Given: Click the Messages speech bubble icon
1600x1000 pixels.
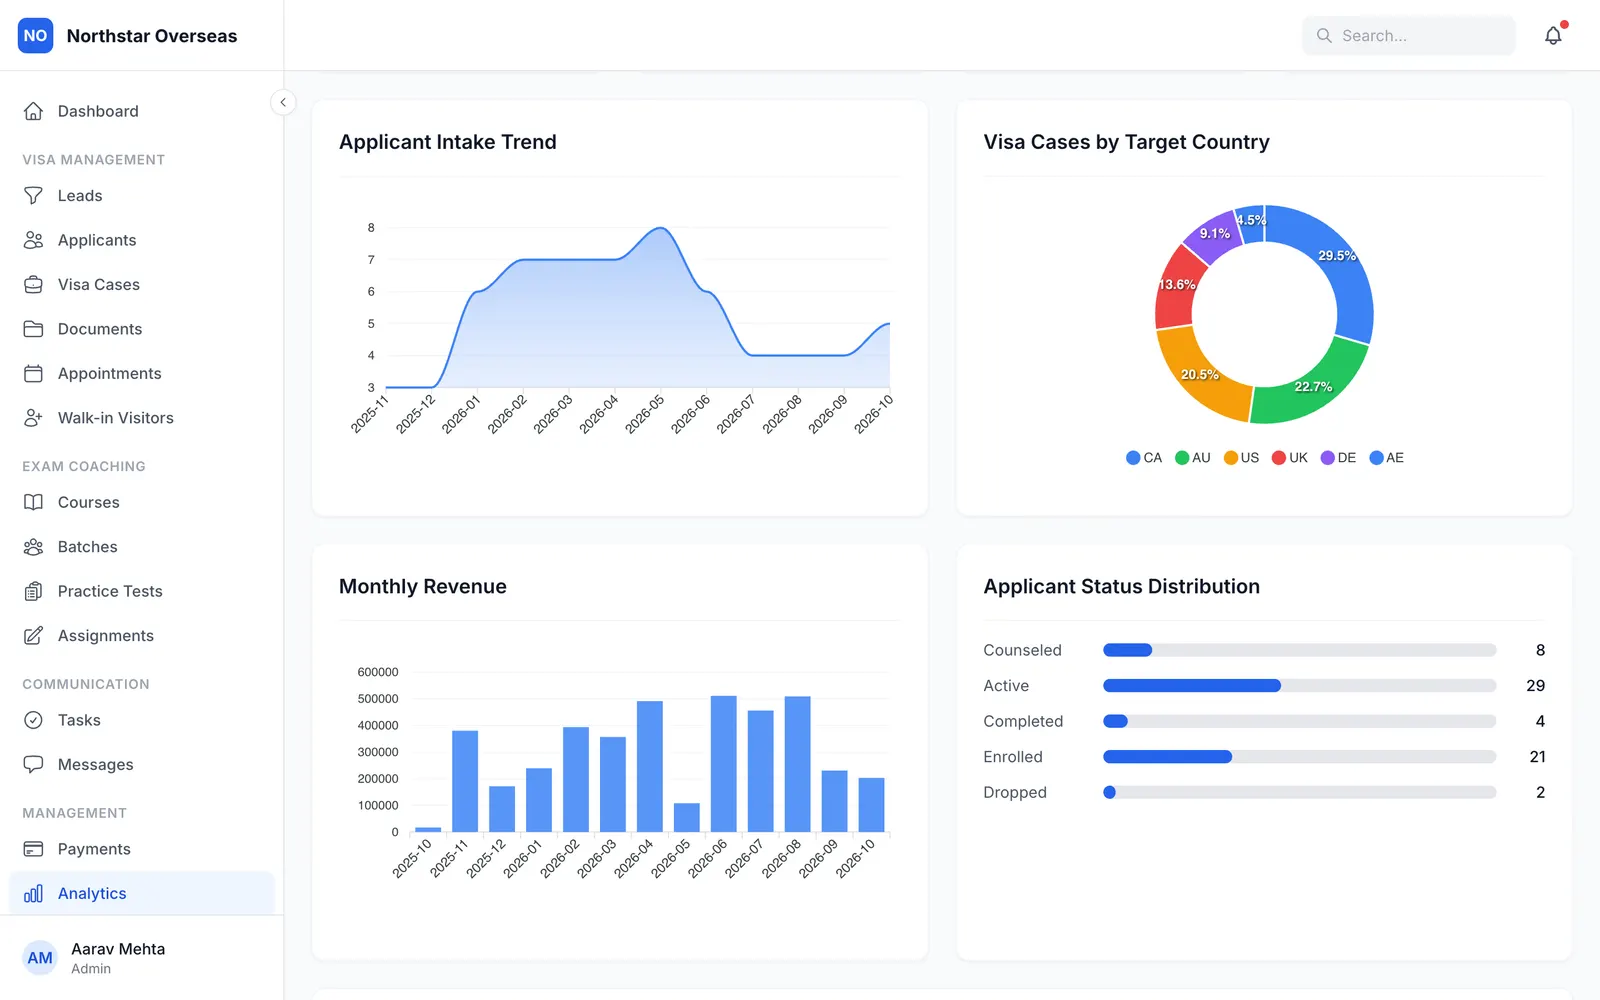Looking at the screenshot, I should pyautogui.click(x=33, y=764).
